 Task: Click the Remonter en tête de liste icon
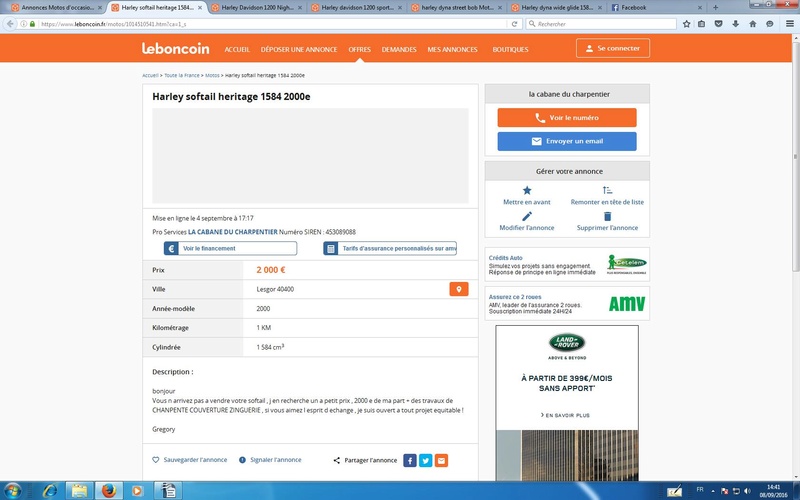(607, 190)
